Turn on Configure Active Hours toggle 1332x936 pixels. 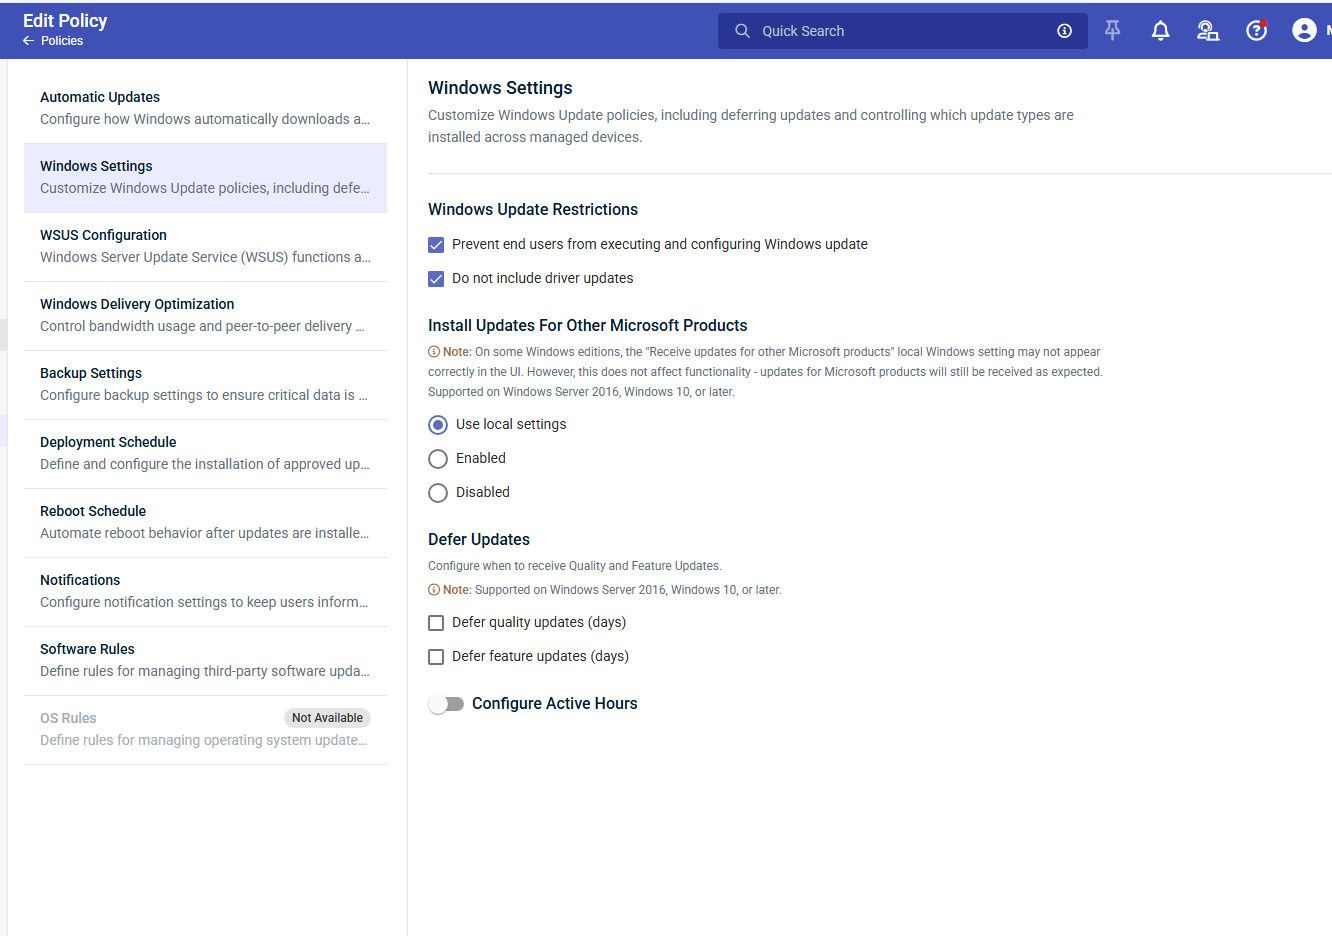[446, 704]
